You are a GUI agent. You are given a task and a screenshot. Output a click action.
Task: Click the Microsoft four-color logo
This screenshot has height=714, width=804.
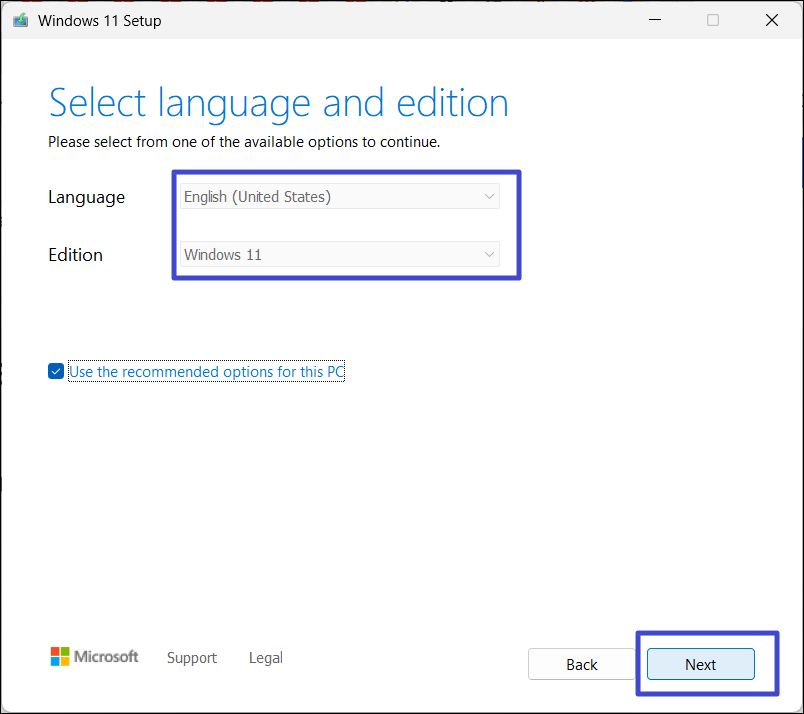62,657
